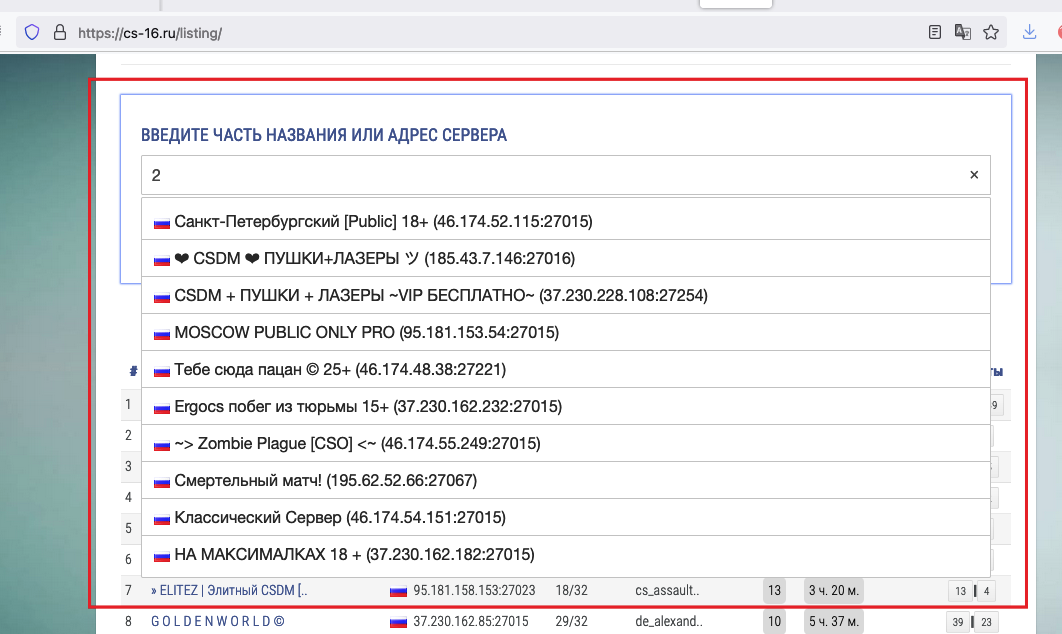
Task: Click the Russian flag in GOLDENWORLD row
Action: tap(398, 622)
